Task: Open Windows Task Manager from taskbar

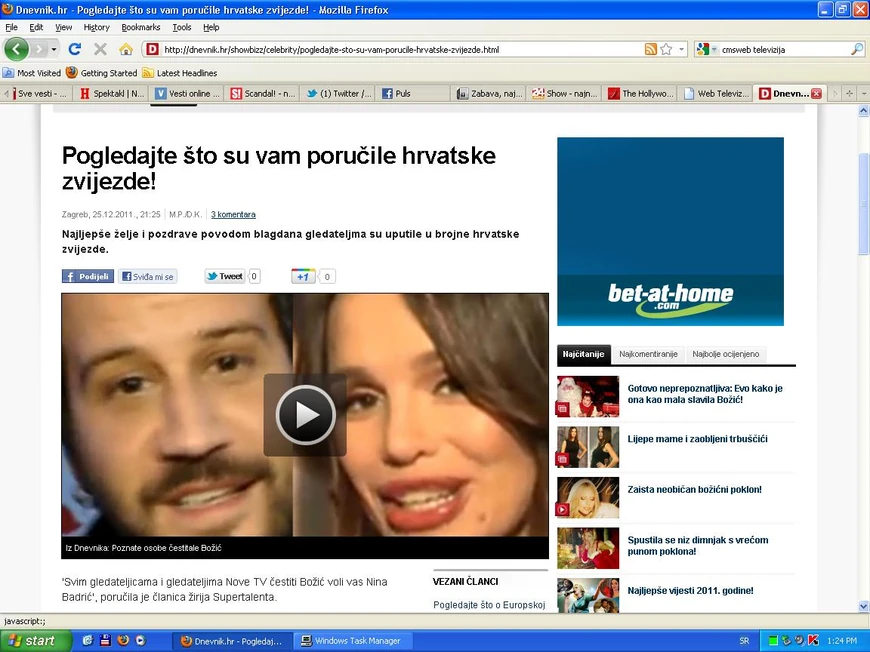Action: point(351,641)
